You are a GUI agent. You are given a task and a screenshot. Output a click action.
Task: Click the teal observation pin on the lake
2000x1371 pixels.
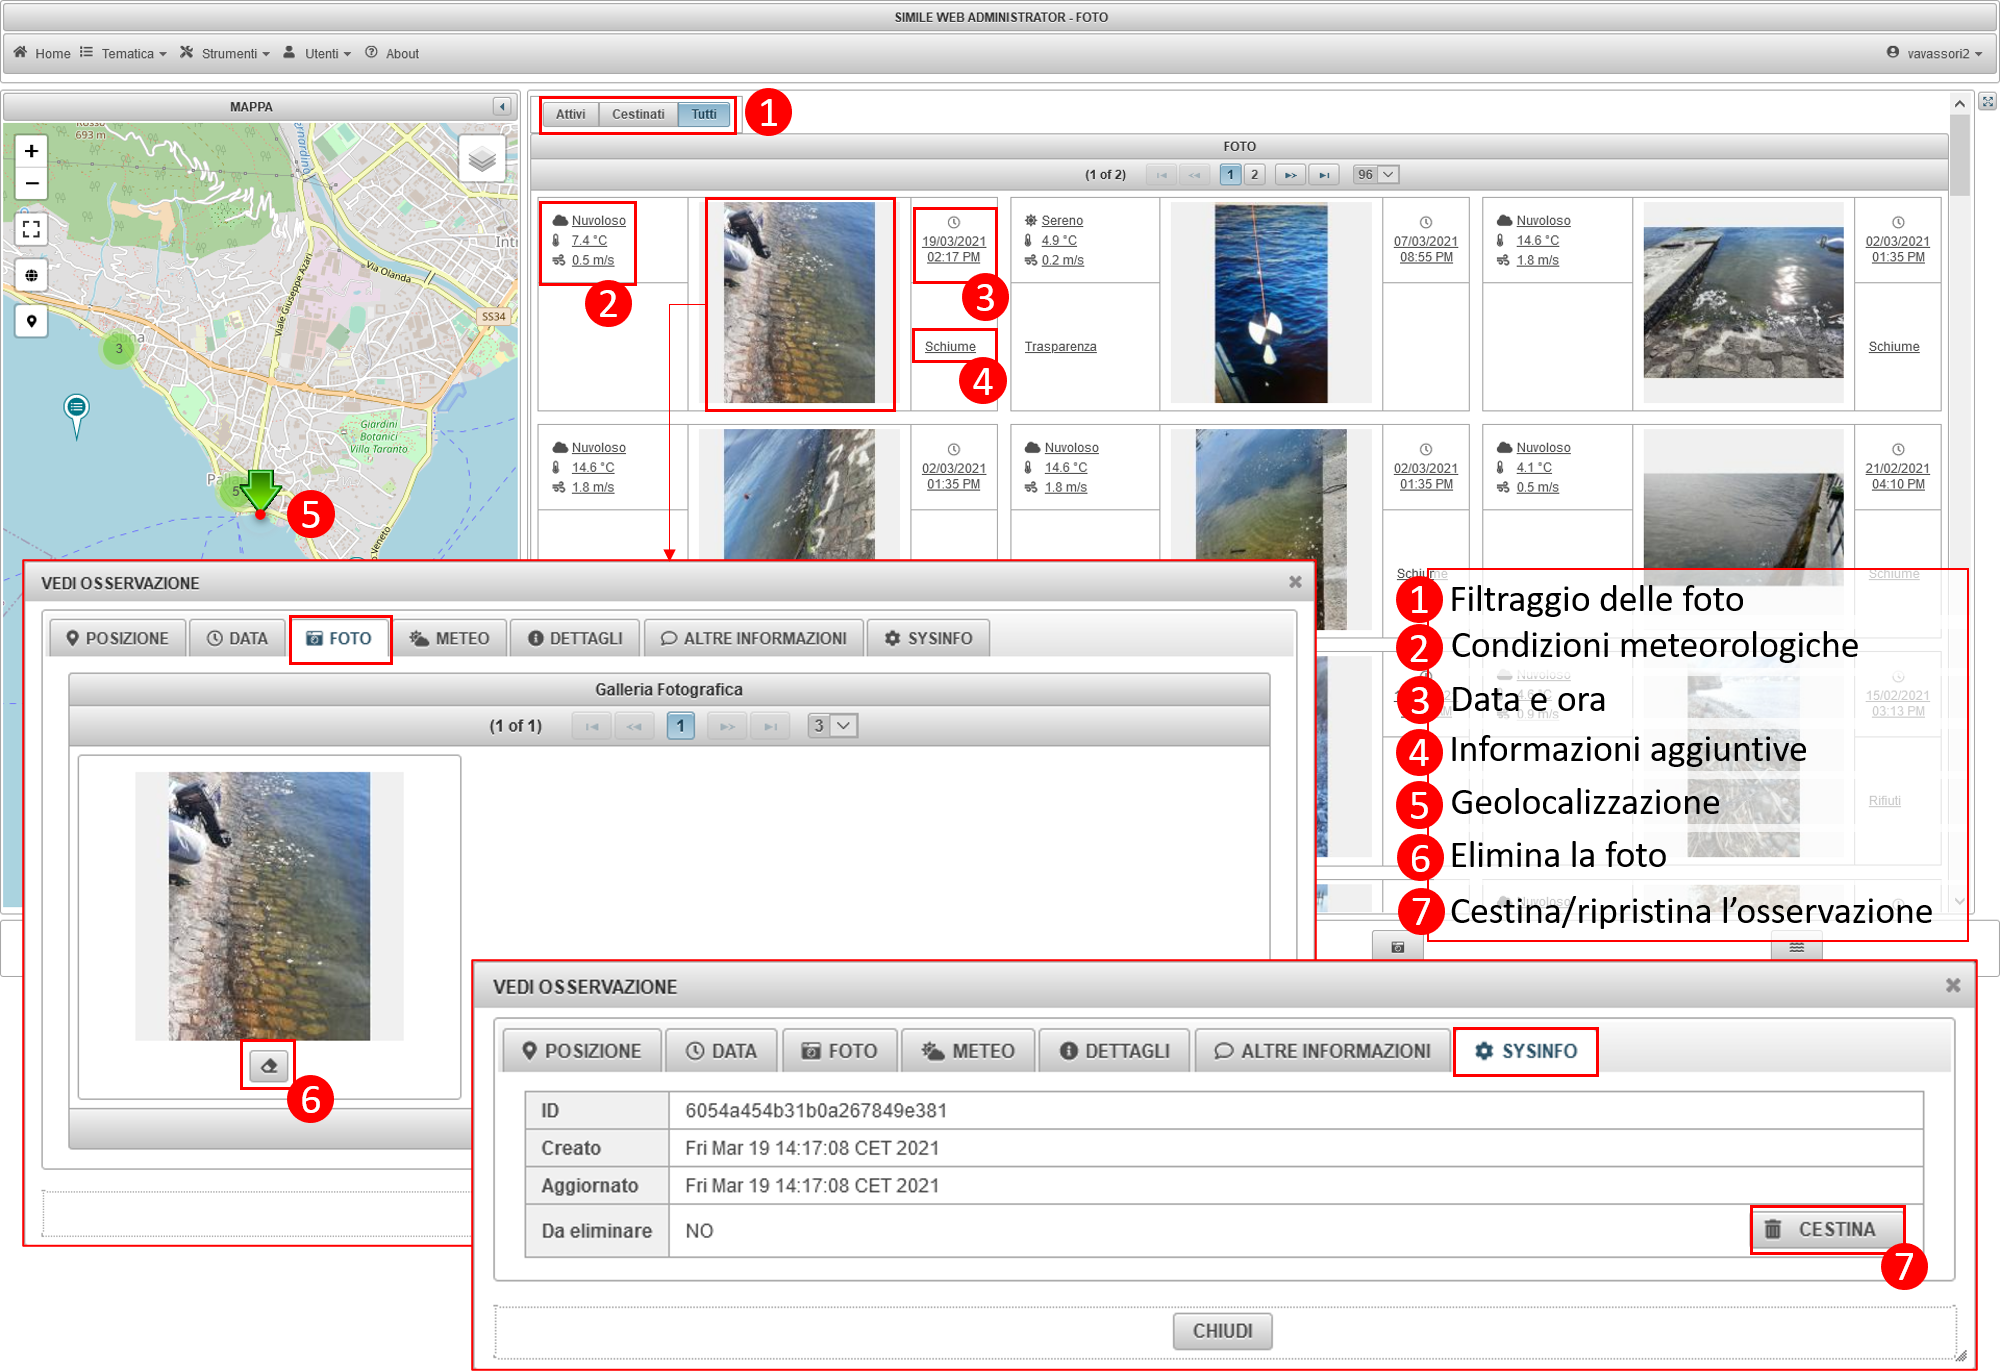(76, 415)
